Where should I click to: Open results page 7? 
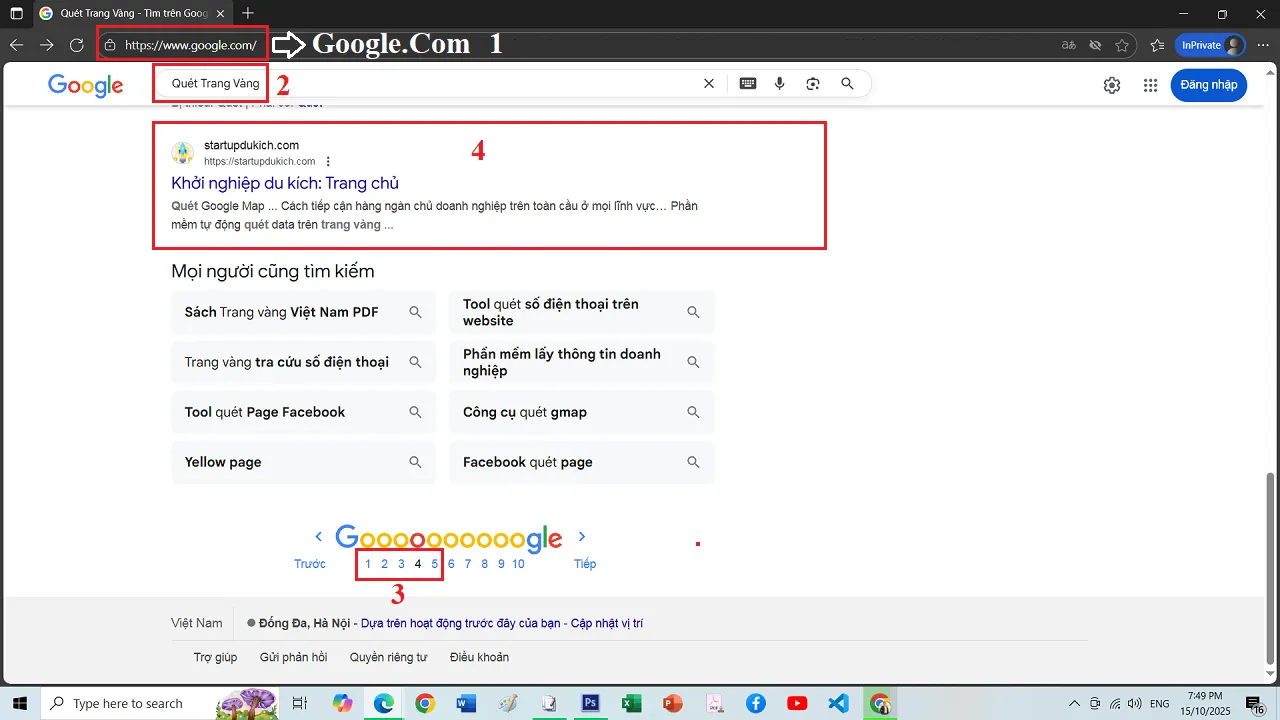[468, 564]
